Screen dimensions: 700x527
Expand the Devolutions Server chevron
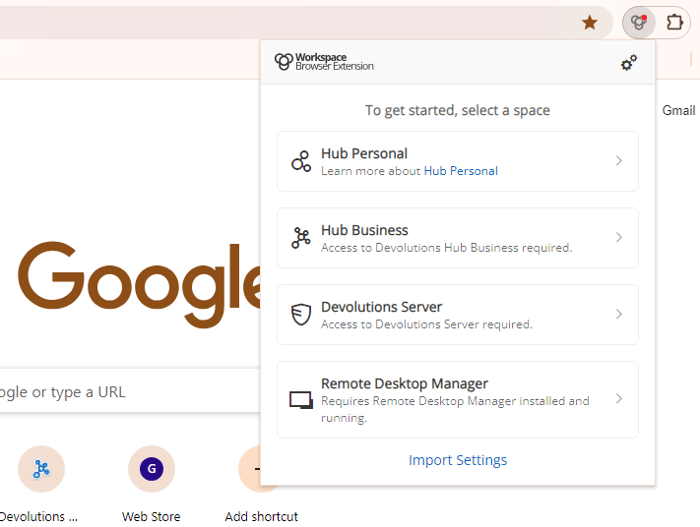pos(619,314)
